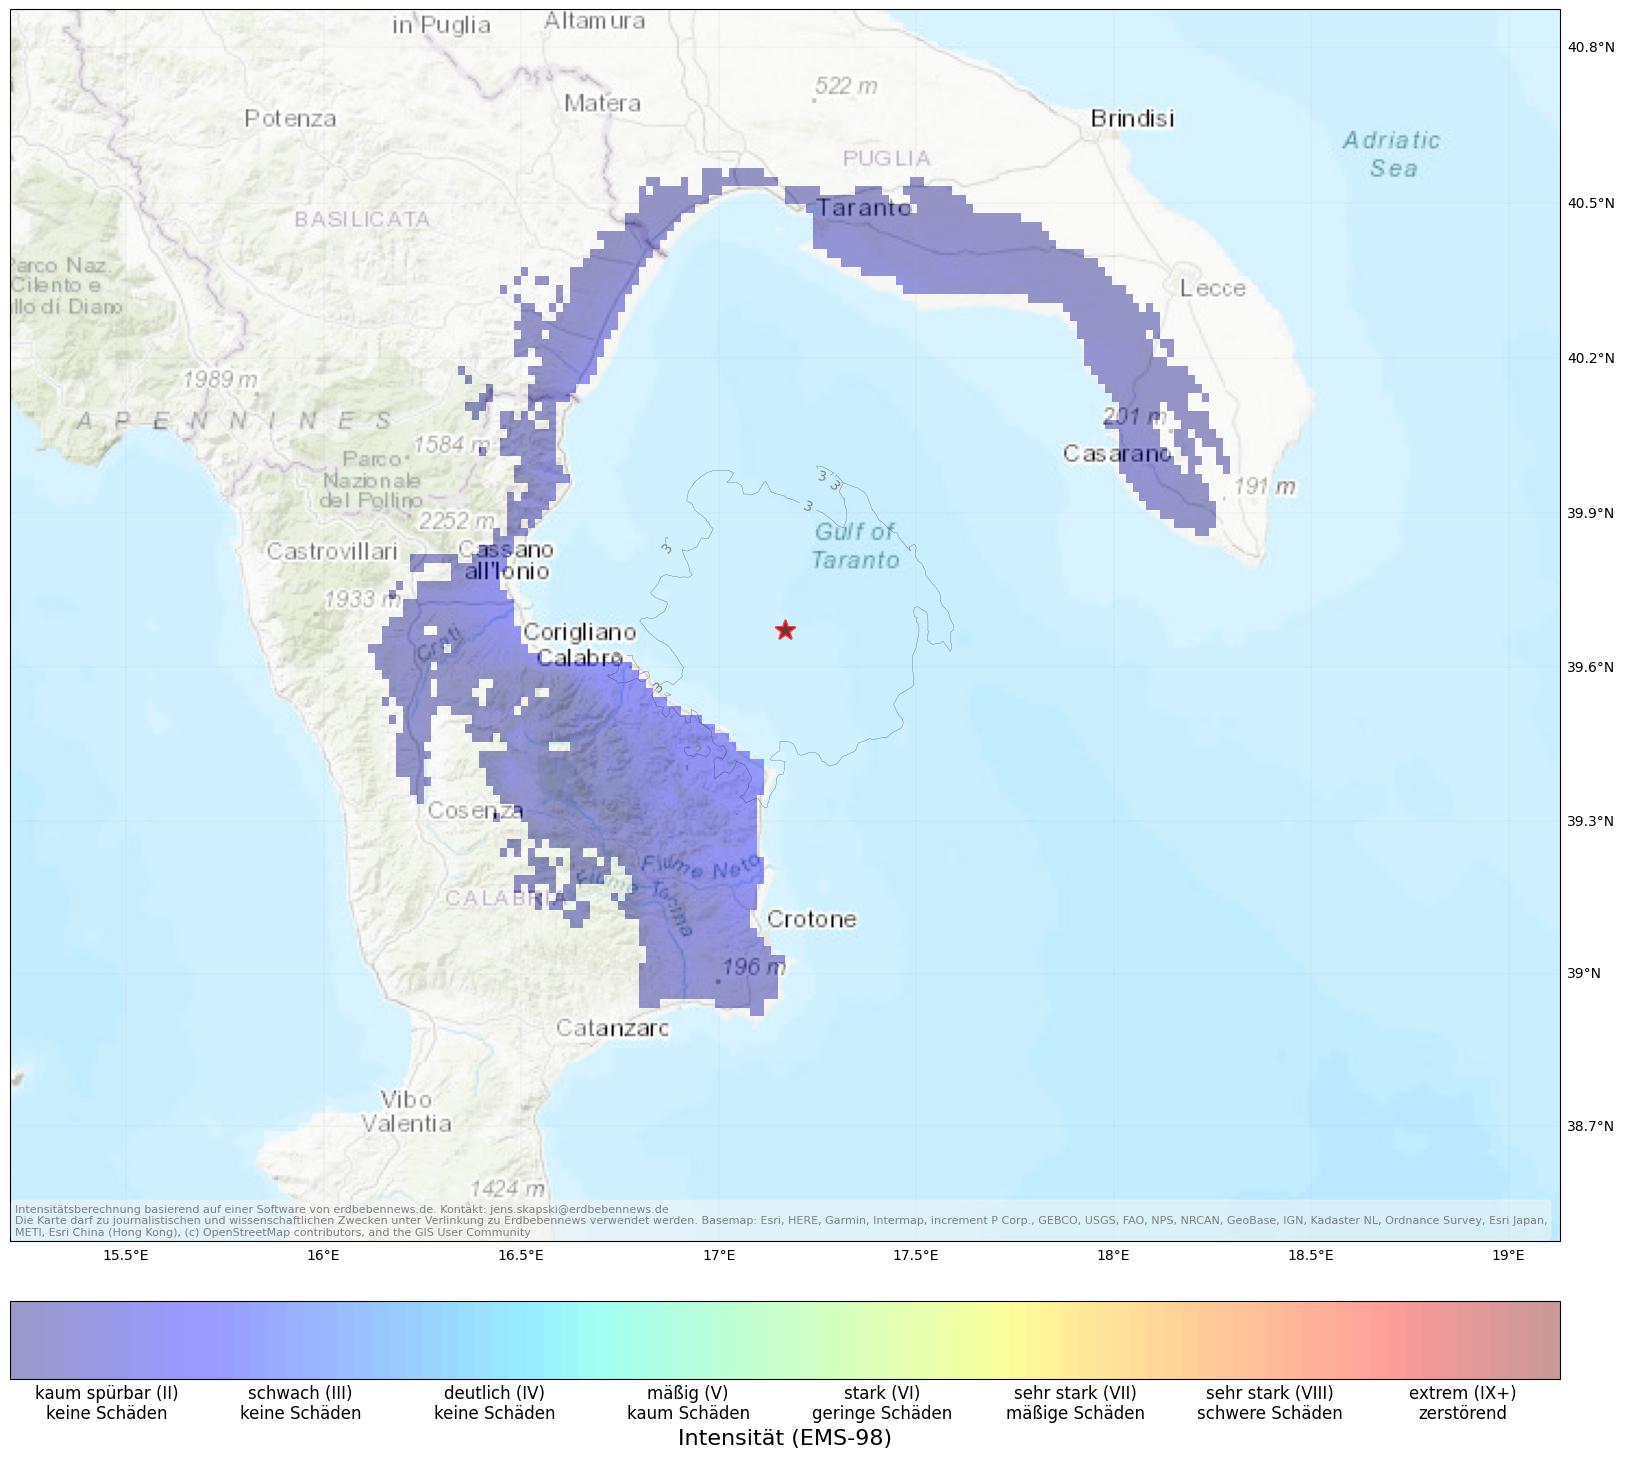Click the CALABRIA region label

tap(505, 899)
